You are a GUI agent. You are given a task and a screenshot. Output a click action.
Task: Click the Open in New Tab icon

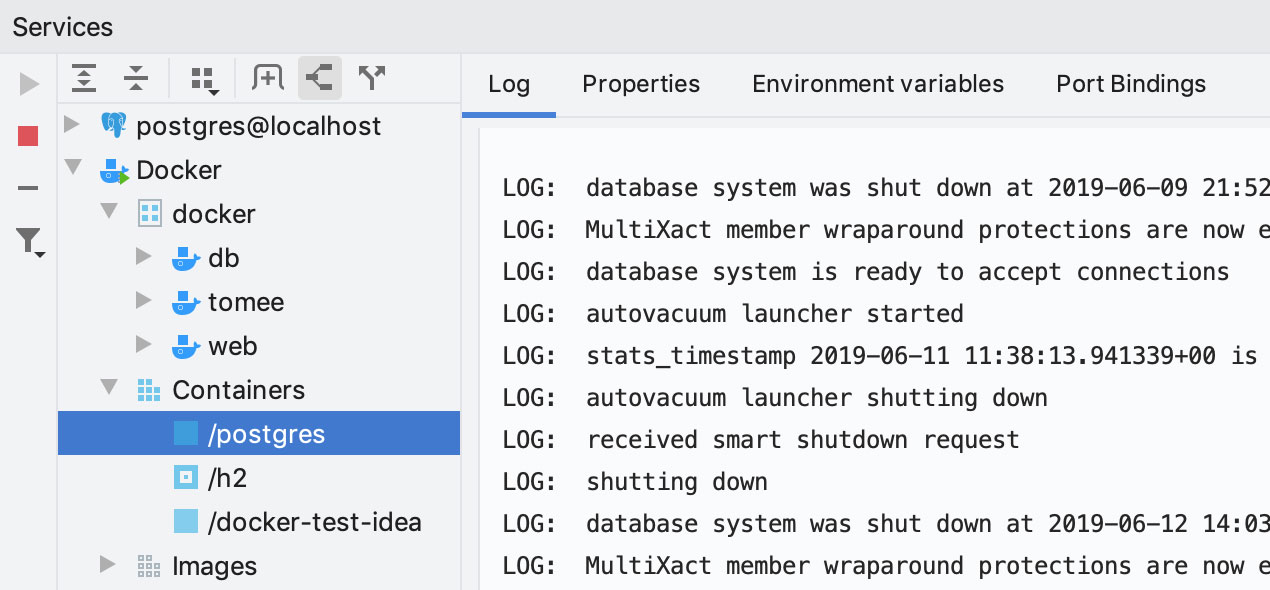click(267, 78)
